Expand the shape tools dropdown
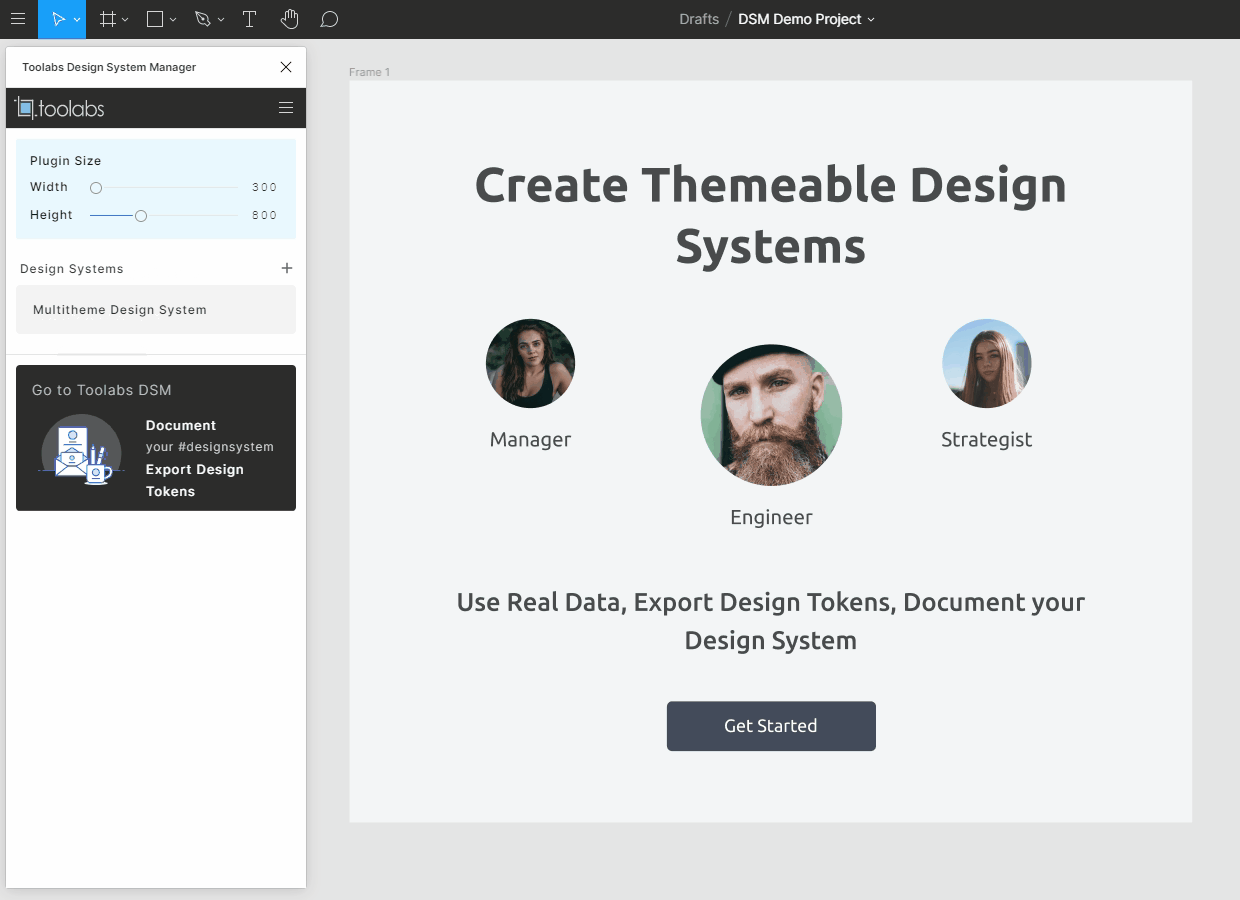 point(171,19)
